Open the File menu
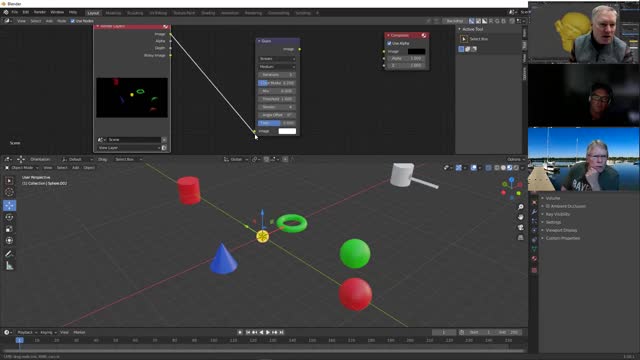 [15, 13]
